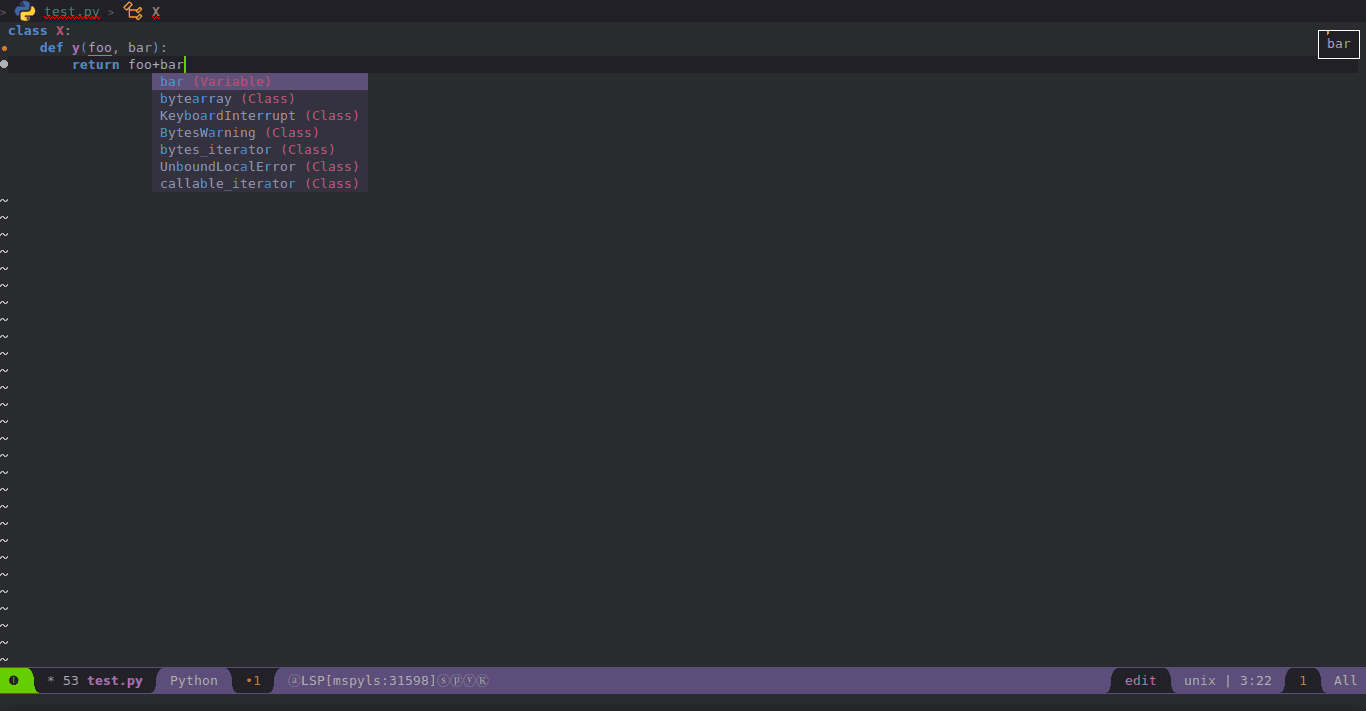The width and height of the screenshot is (1366, 711).
Task: Click the circled 'y' minor-mode indicator
Action: point(469,681)
